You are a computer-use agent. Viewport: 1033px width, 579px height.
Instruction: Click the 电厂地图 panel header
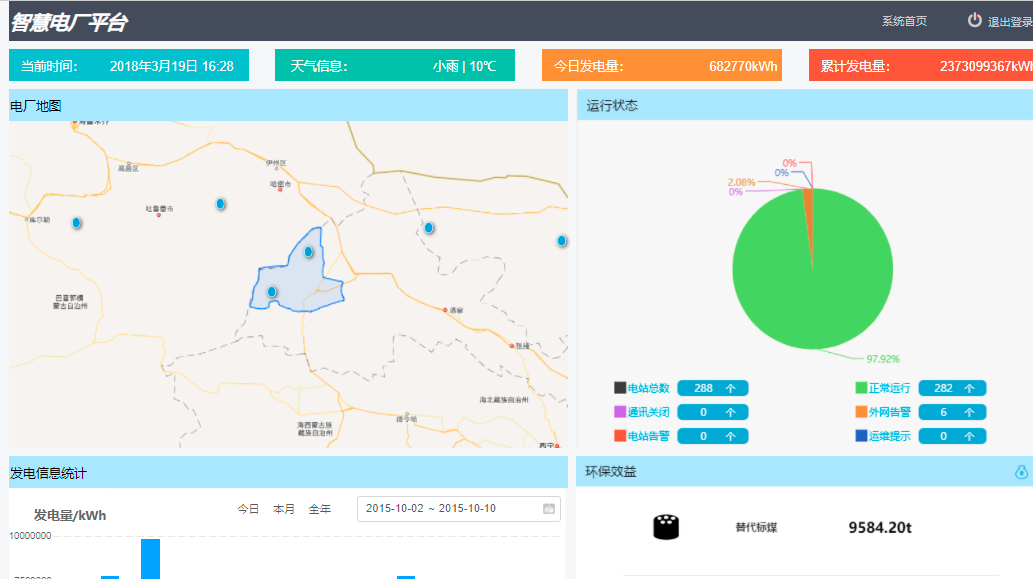coord(289,105)
